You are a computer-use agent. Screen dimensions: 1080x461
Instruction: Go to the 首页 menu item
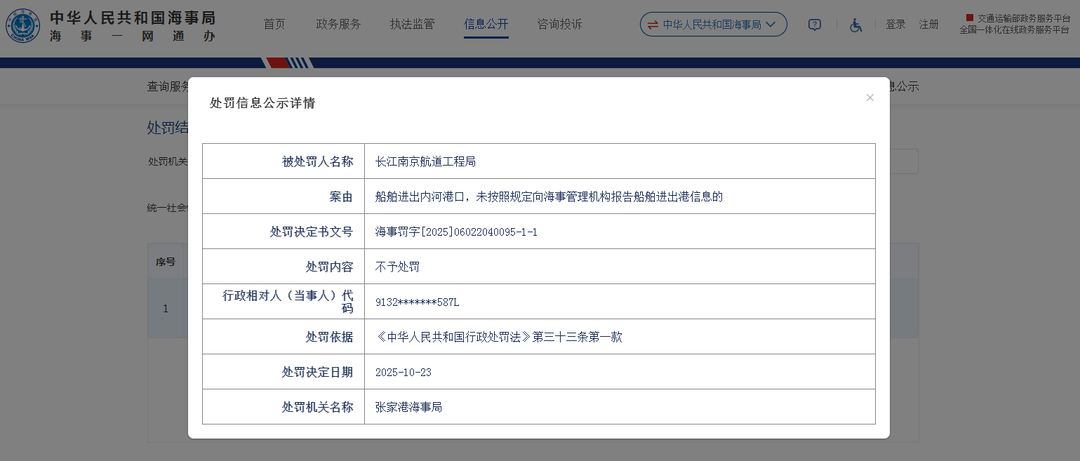[274, 24]
